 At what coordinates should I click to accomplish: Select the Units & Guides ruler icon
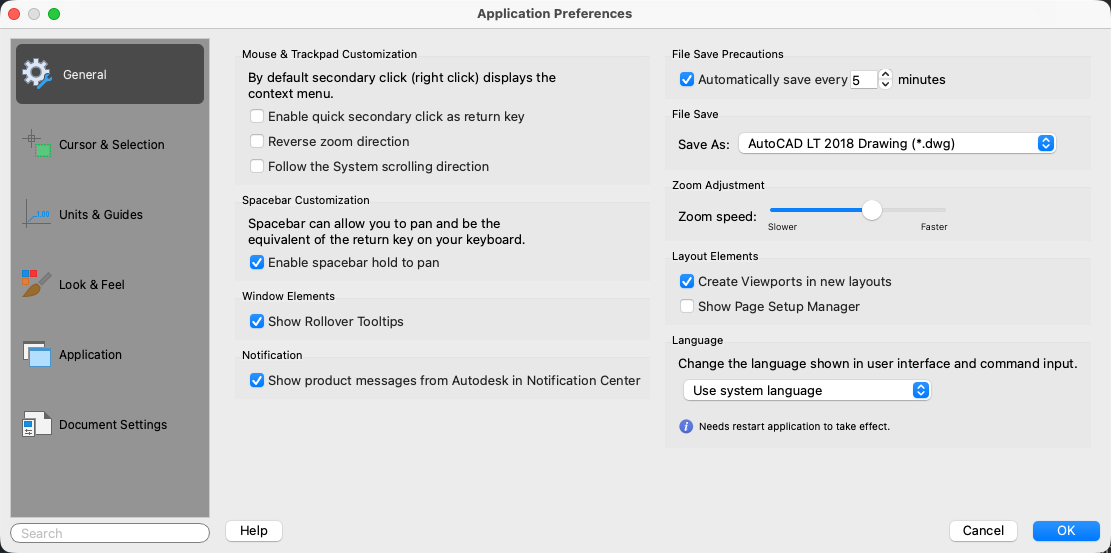[x=36, y=214]
